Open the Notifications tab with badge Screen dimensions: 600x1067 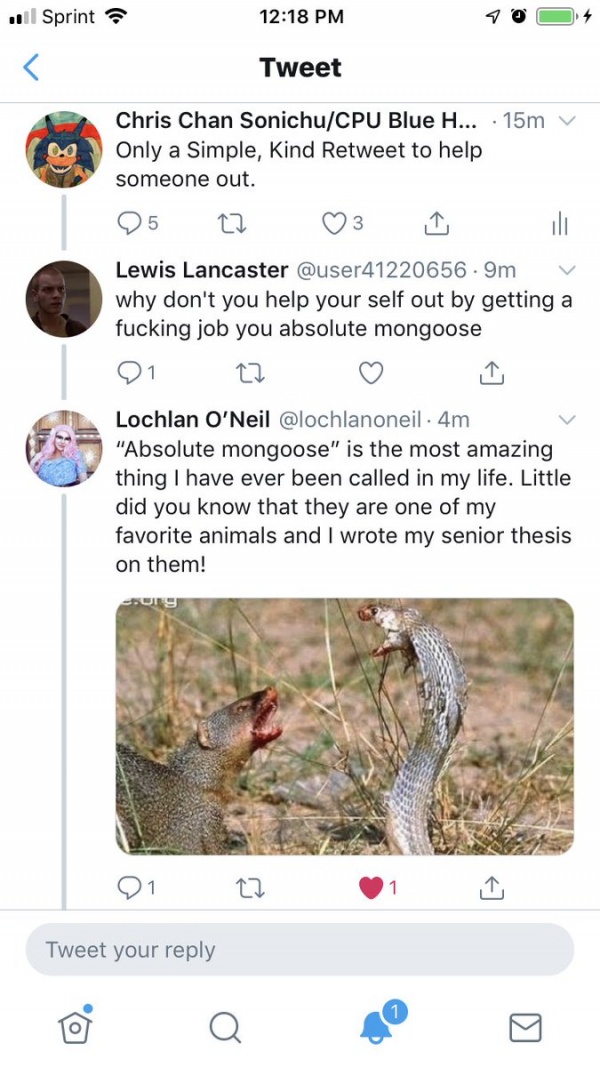[x=375, y=1027]
